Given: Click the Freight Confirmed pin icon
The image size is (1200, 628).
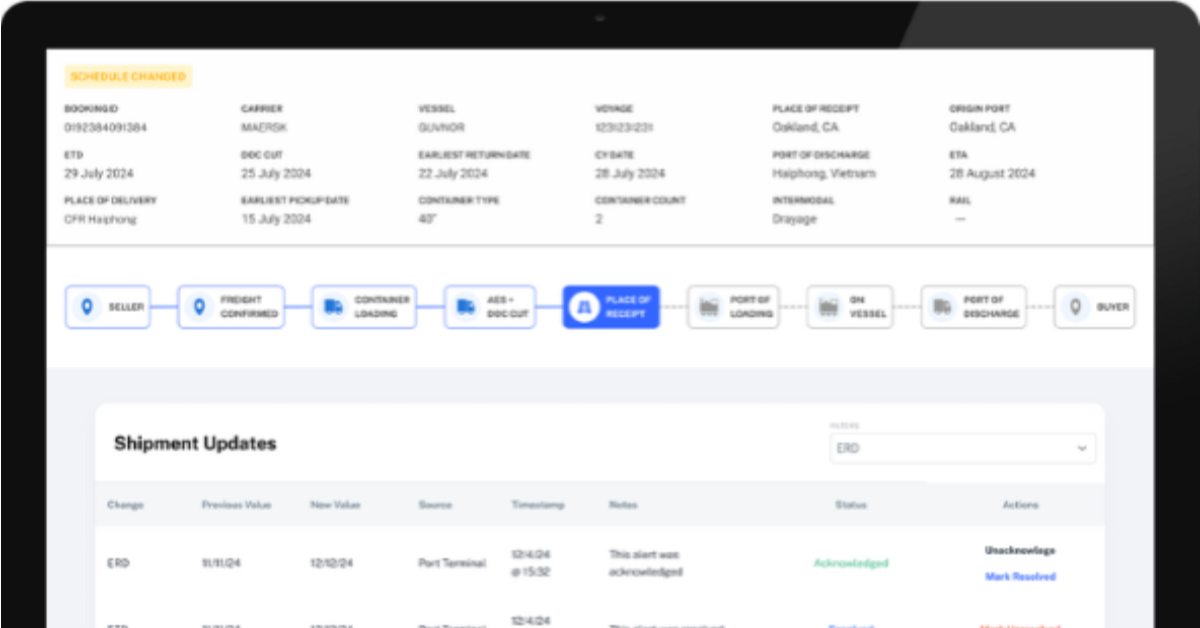Looking at the screenshot, I should [x=199, y=307].
